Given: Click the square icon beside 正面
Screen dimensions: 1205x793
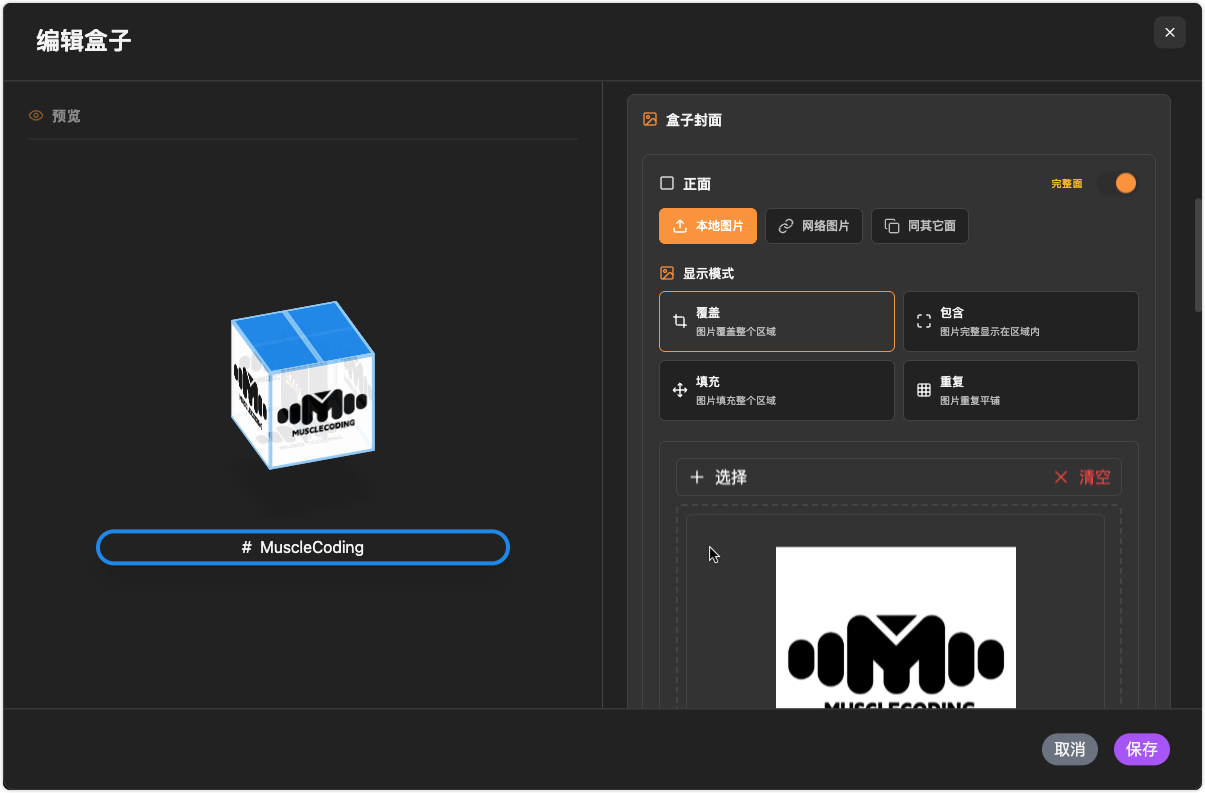Looking at the screenshot, I should (x=667, y=184).
